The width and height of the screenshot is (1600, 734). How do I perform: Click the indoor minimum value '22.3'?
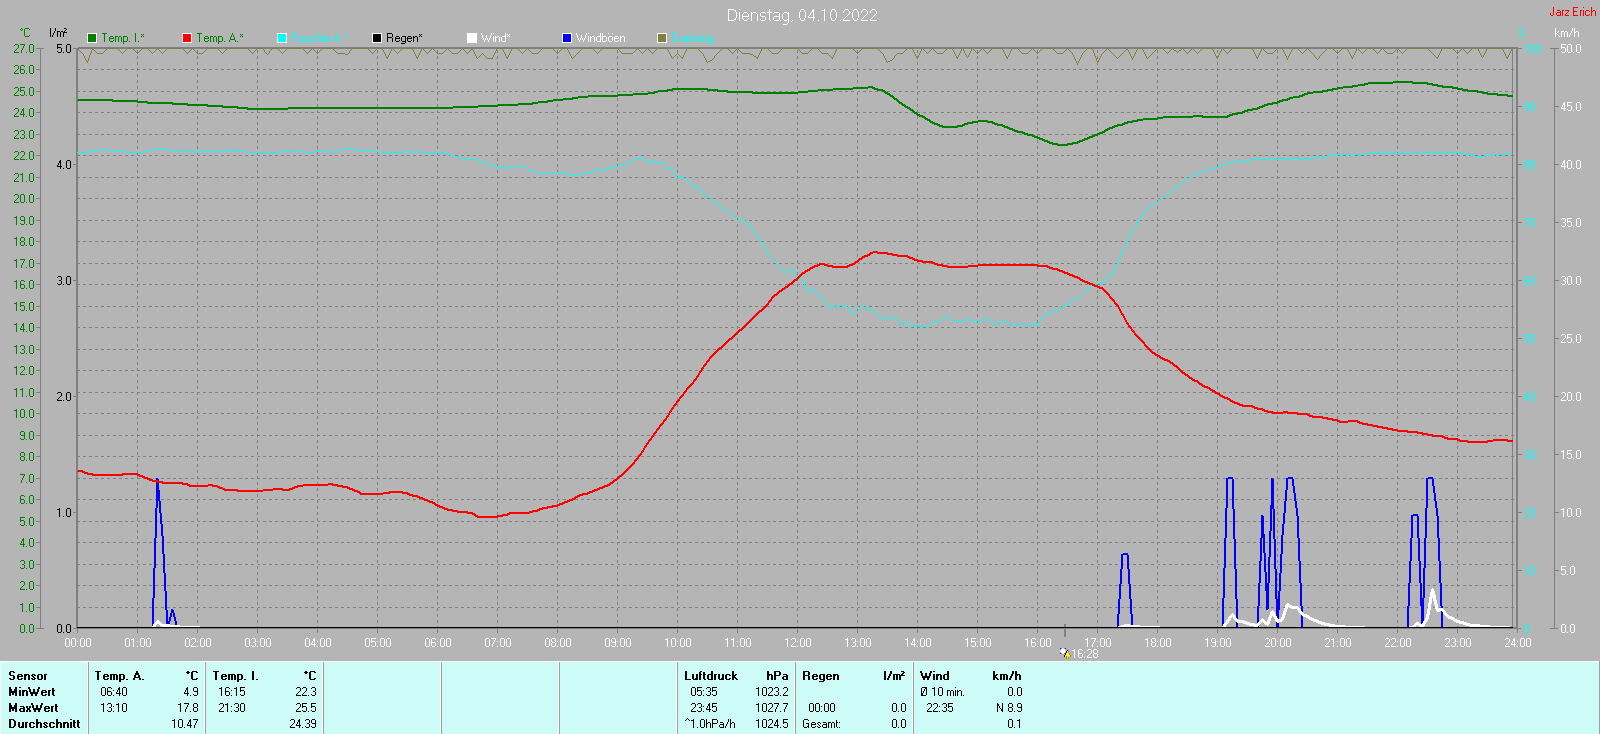(306, 692)
